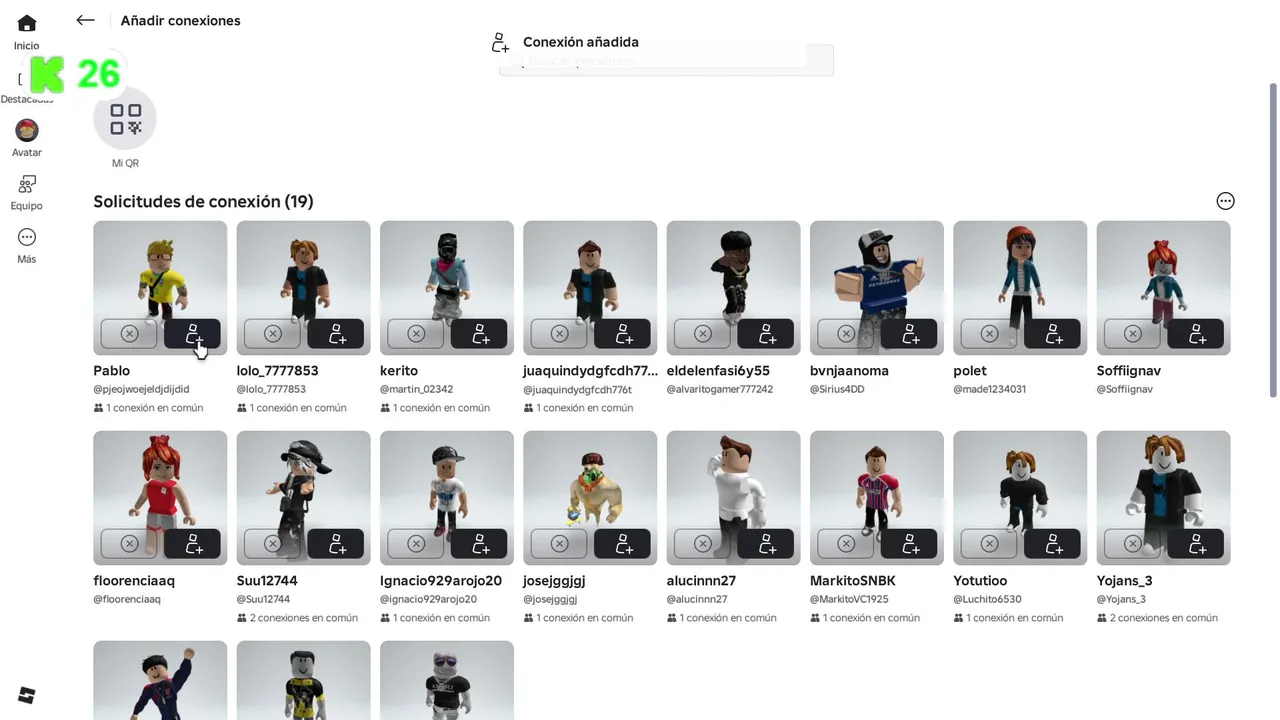Accept bvnjaanoma's connection request
The height and width of the screenshot is (720, 1280).
pyautogui.click(x=909, y=333)
